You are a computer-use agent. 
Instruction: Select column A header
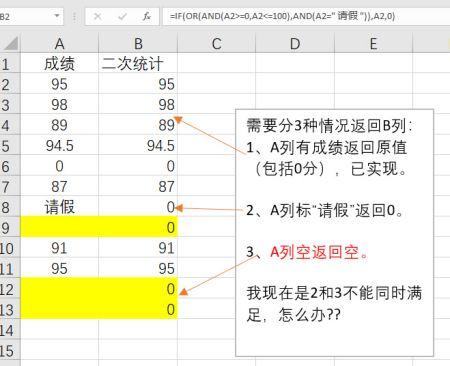pyautogui.click(x=60, y=43)
